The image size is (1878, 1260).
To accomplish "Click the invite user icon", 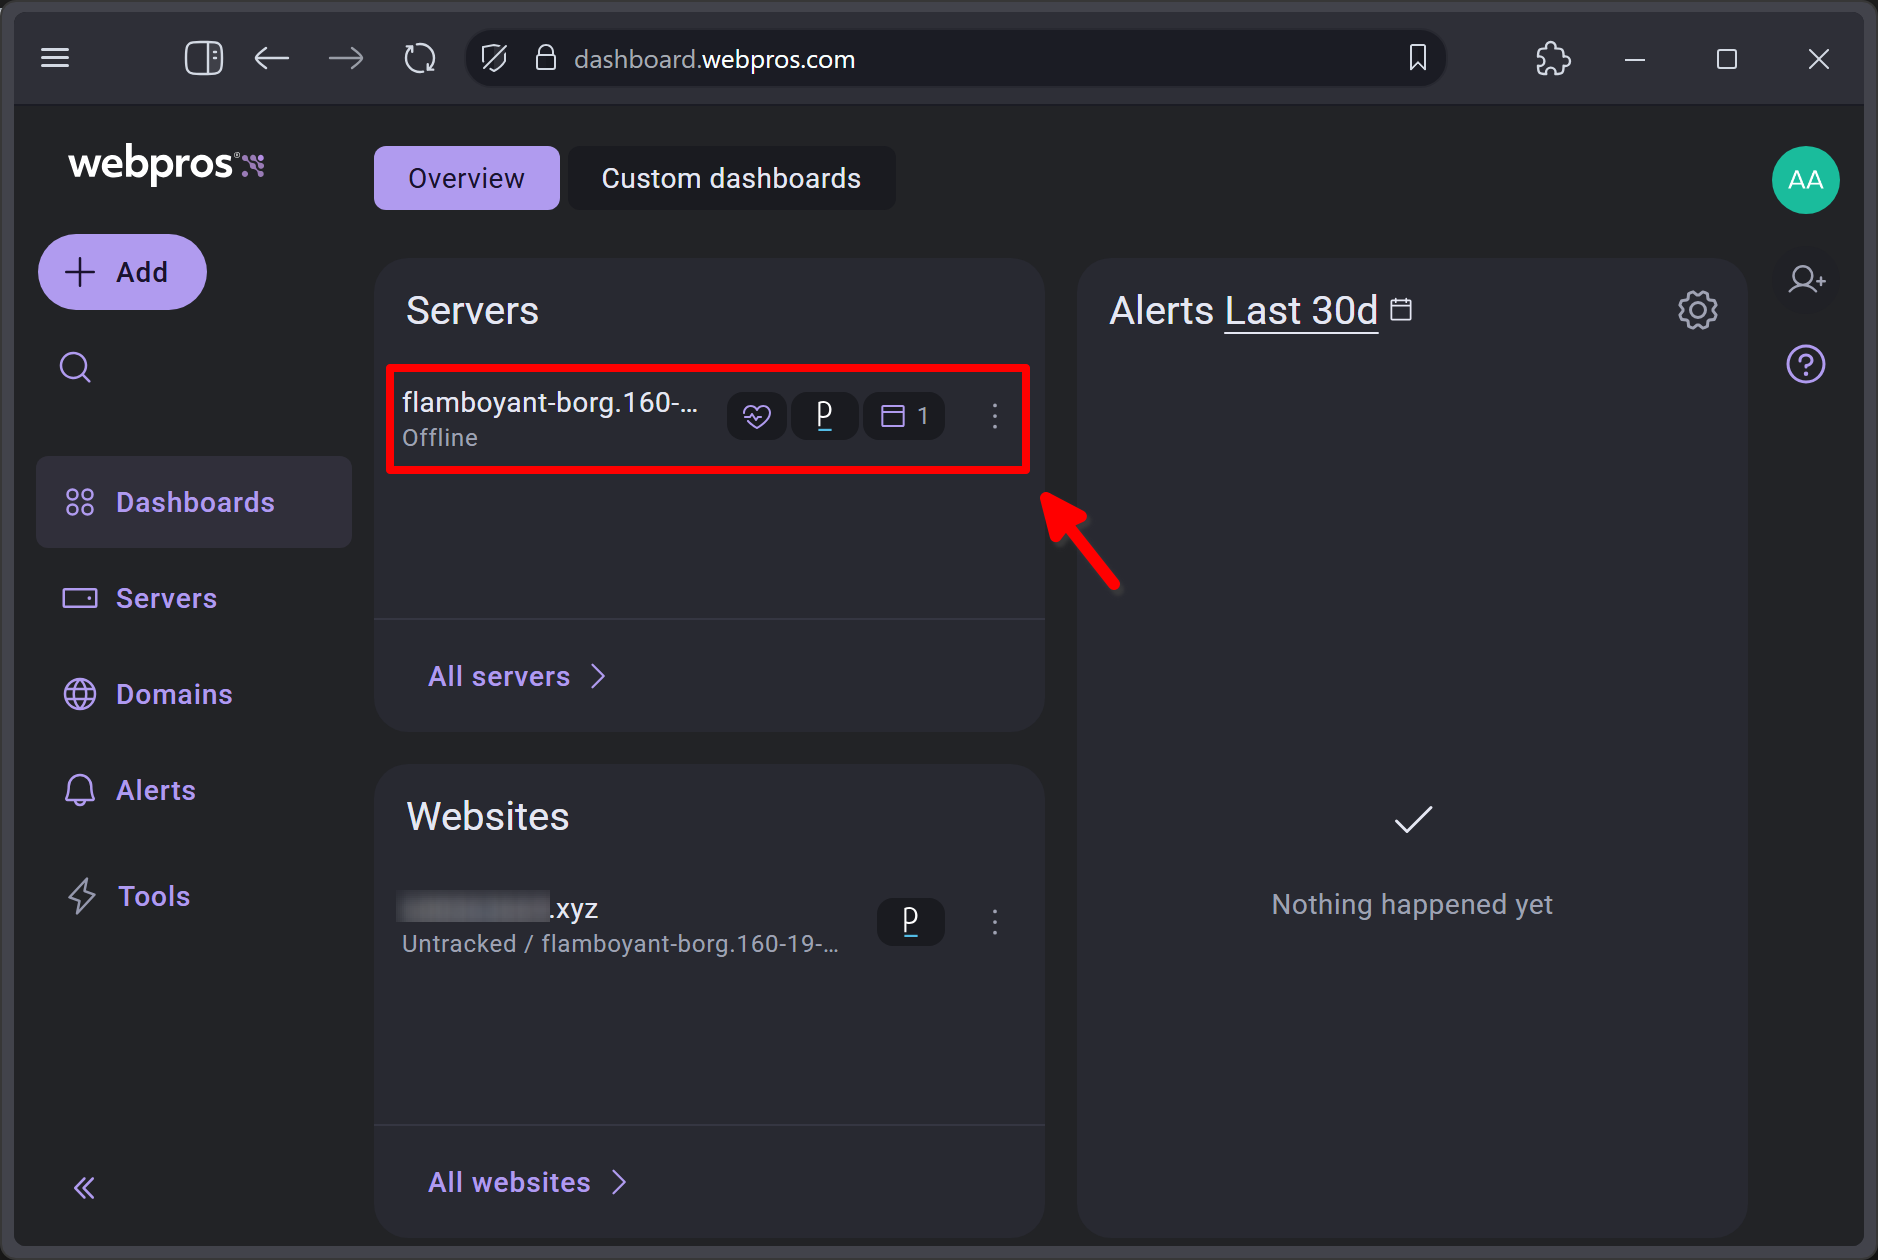I will 1806,279.
